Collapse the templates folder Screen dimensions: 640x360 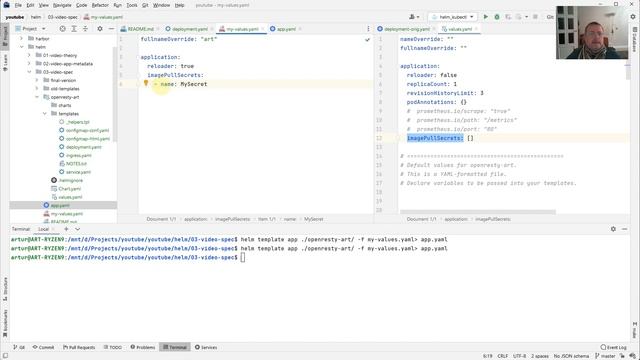click(44, 113)
